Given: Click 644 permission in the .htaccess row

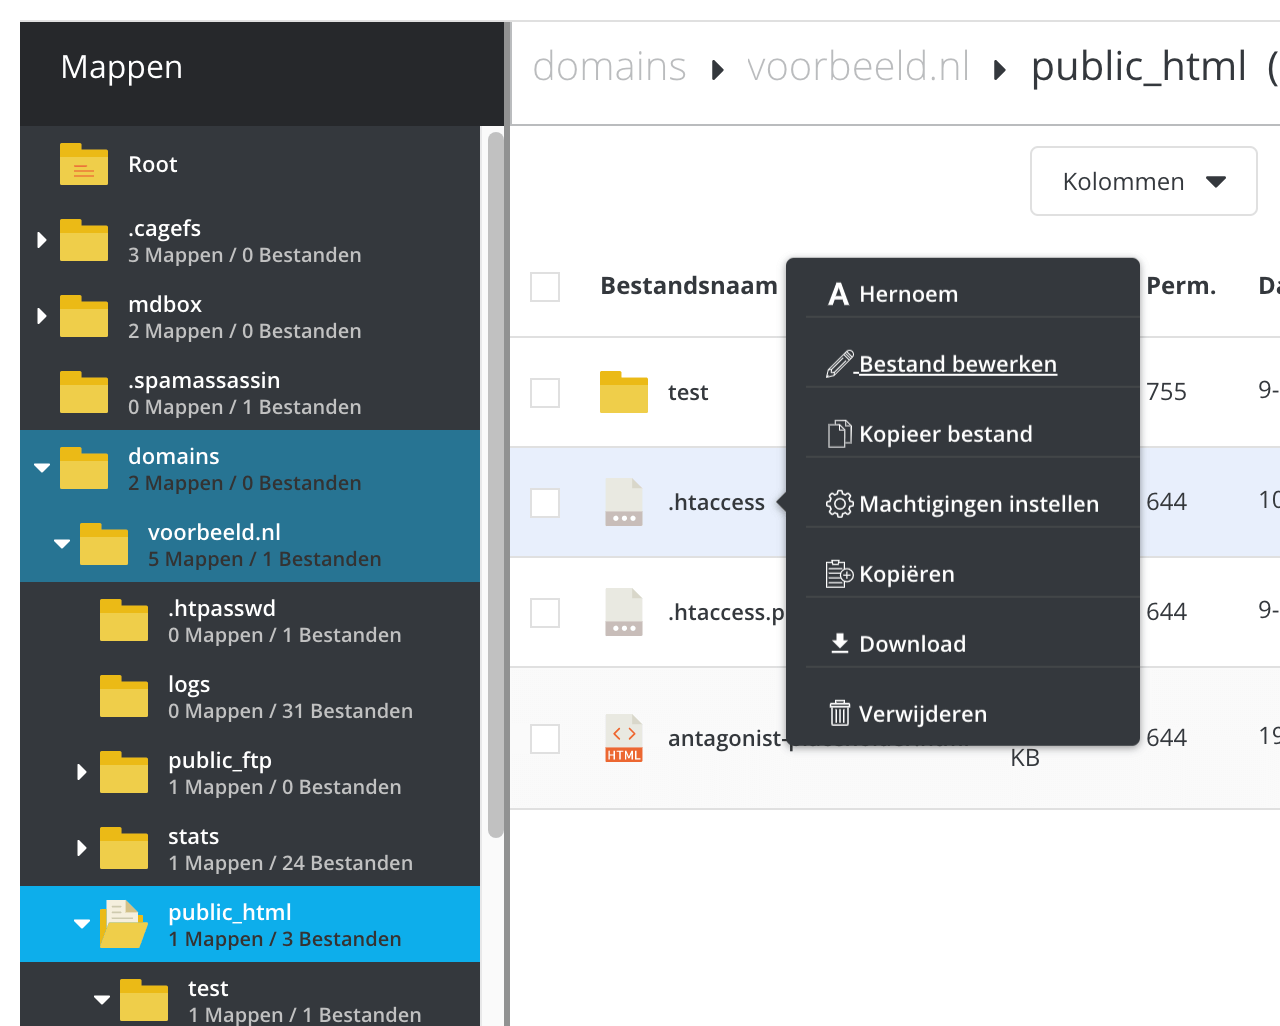Looking at the screenshot, I should 1166,502.
